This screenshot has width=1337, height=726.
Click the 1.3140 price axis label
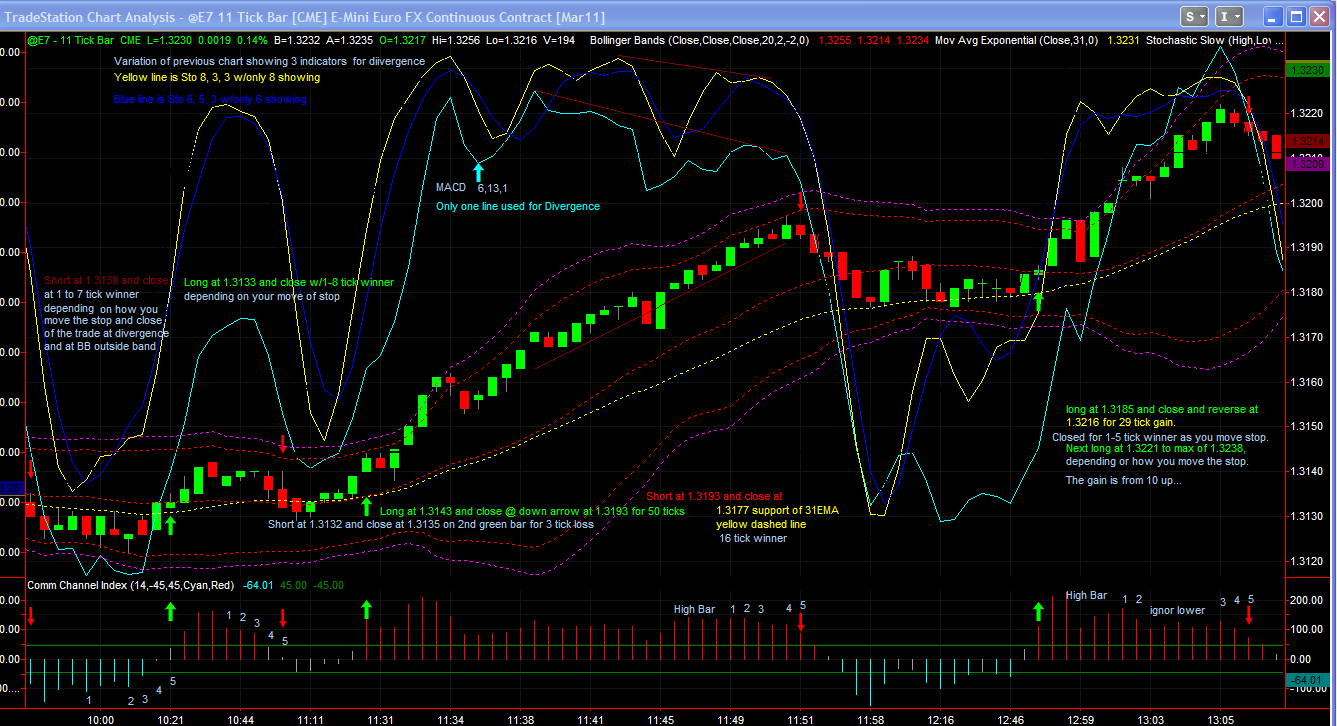1307,471
